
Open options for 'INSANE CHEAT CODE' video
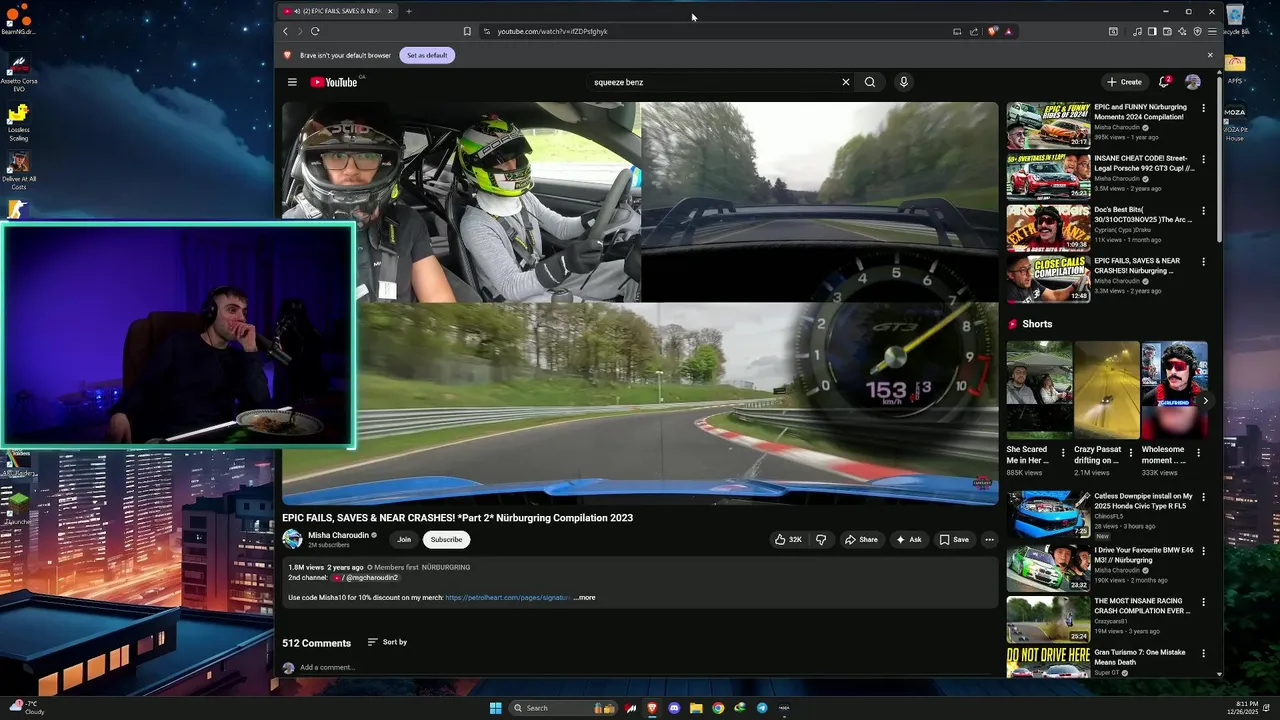pyautogui.click(x=1203, y=159)
